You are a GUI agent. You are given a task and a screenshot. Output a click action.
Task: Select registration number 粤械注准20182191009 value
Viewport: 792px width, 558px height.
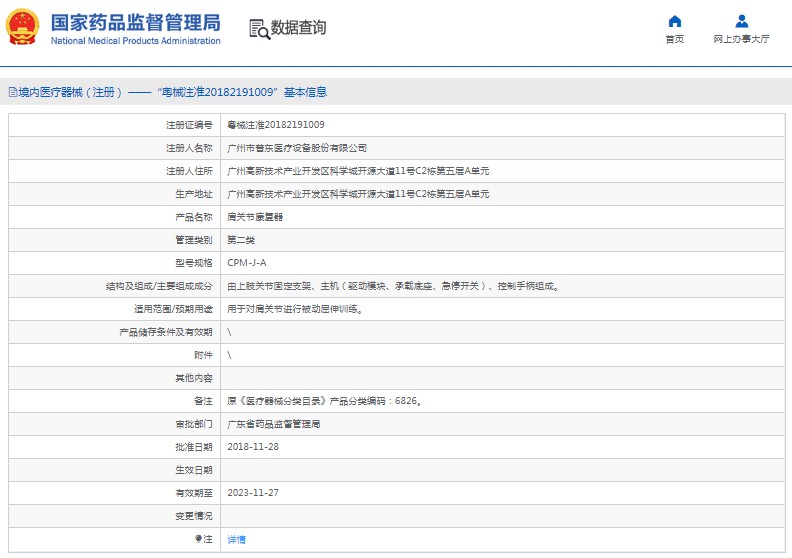click(276, 125)
